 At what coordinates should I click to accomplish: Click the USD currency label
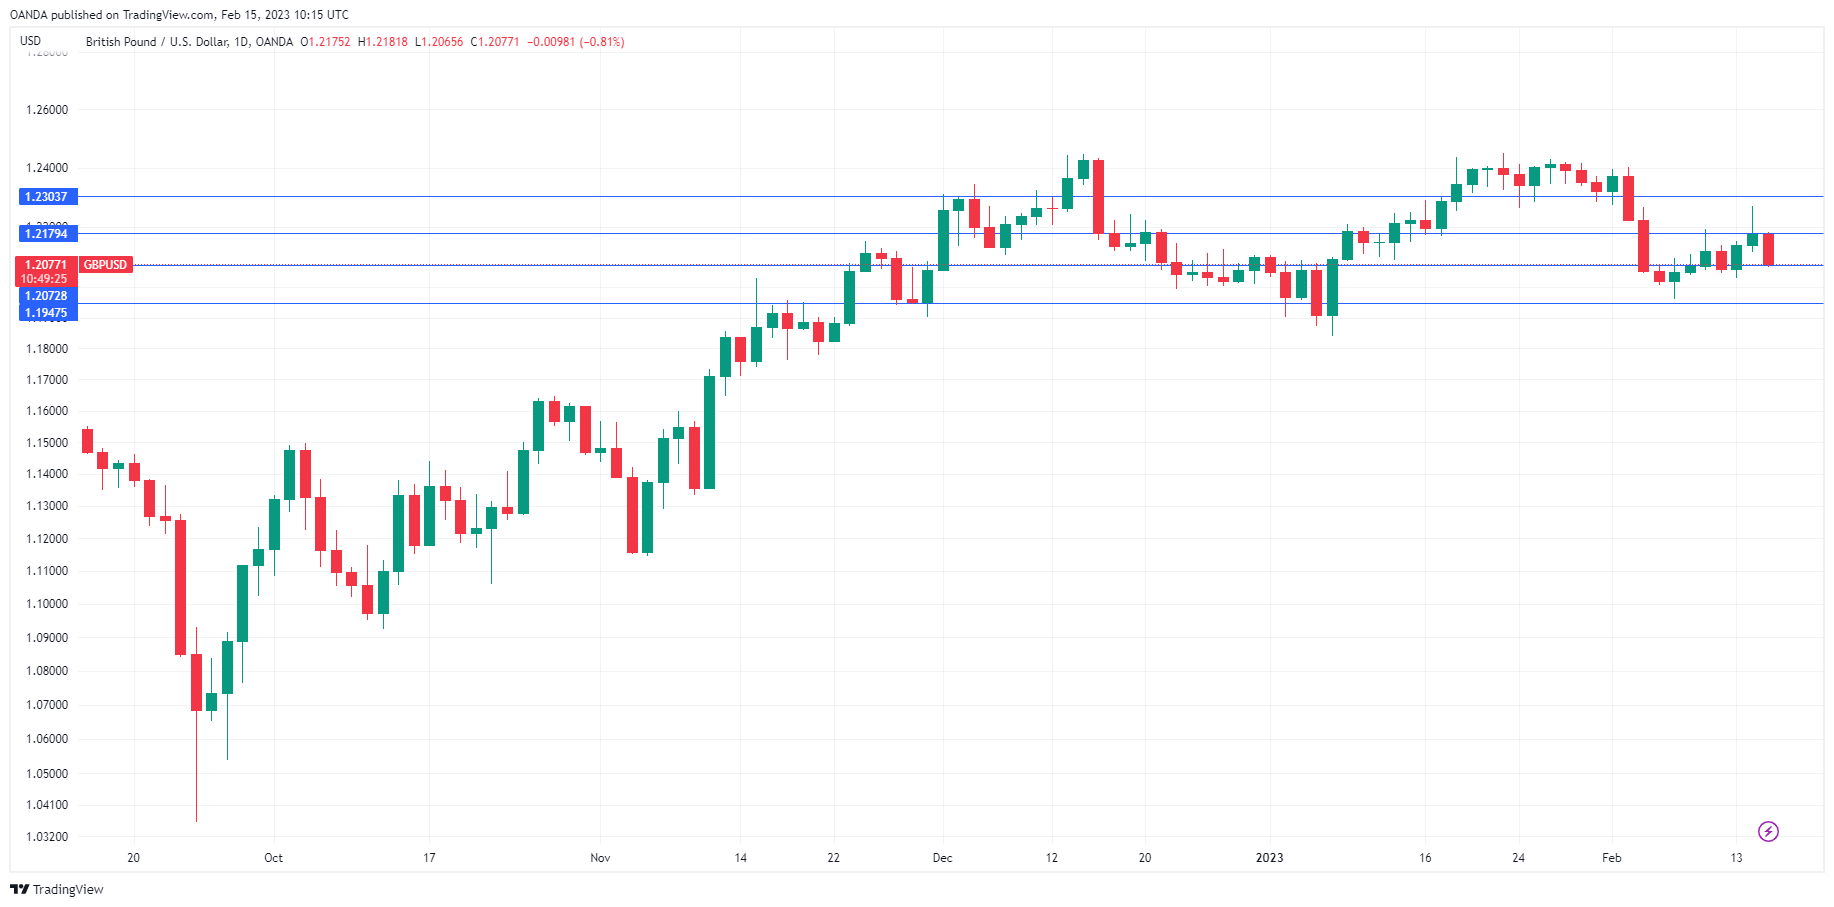[x=31, y=41]
